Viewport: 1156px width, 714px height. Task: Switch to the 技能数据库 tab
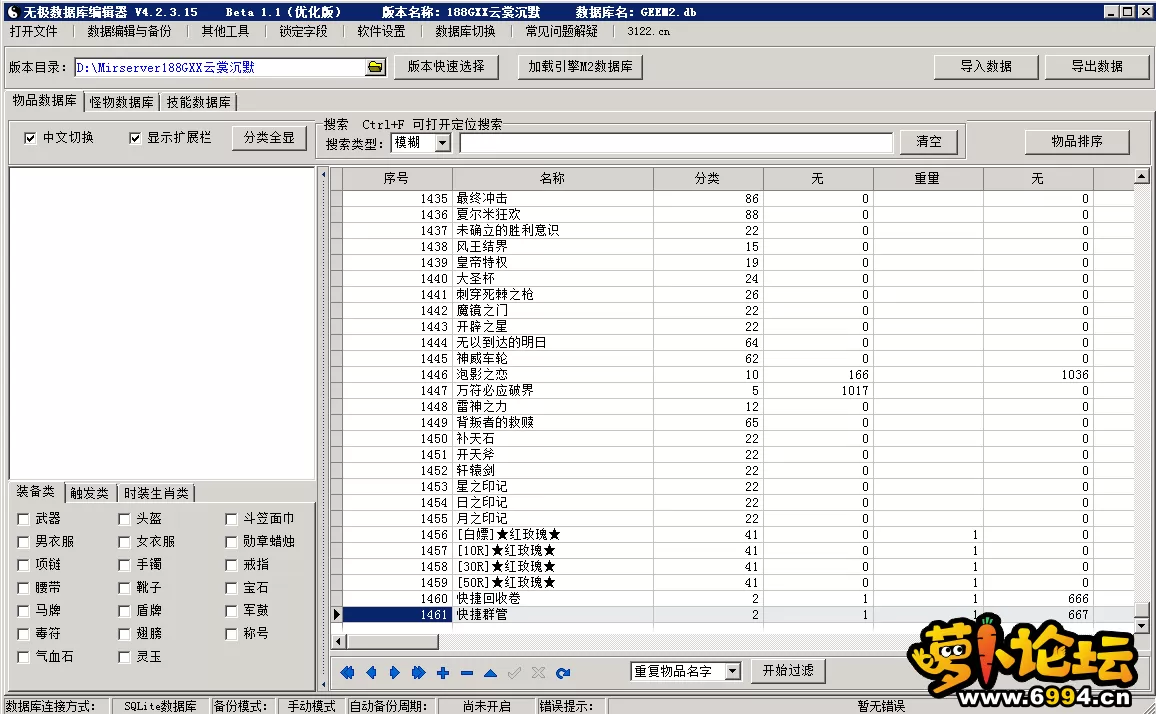198,102
